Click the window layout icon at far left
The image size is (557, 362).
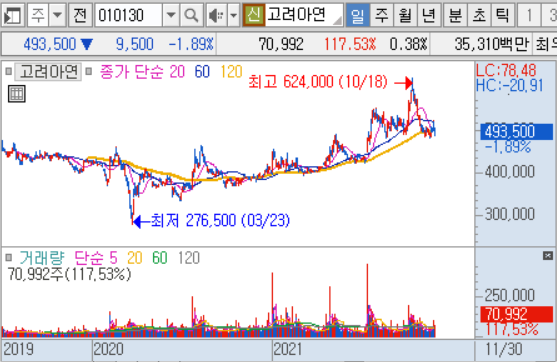click(x=12, y=15)
